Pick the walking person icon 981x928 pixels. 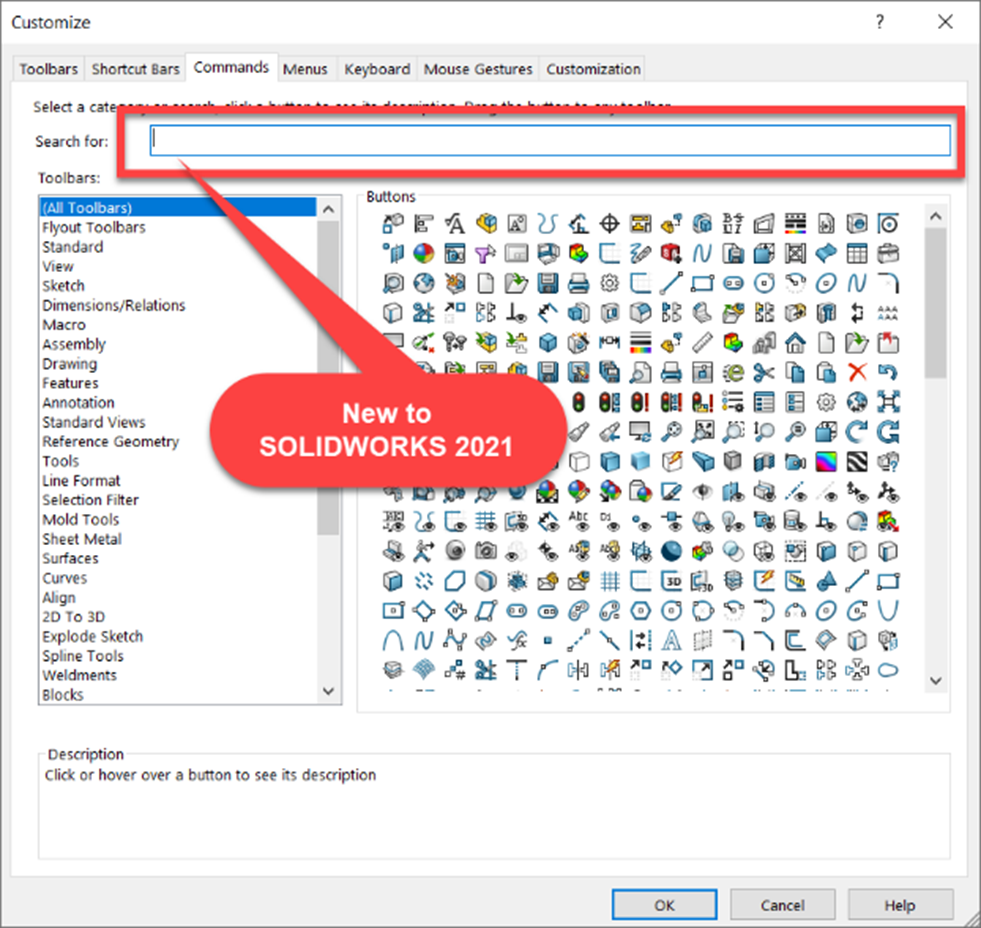424,551
